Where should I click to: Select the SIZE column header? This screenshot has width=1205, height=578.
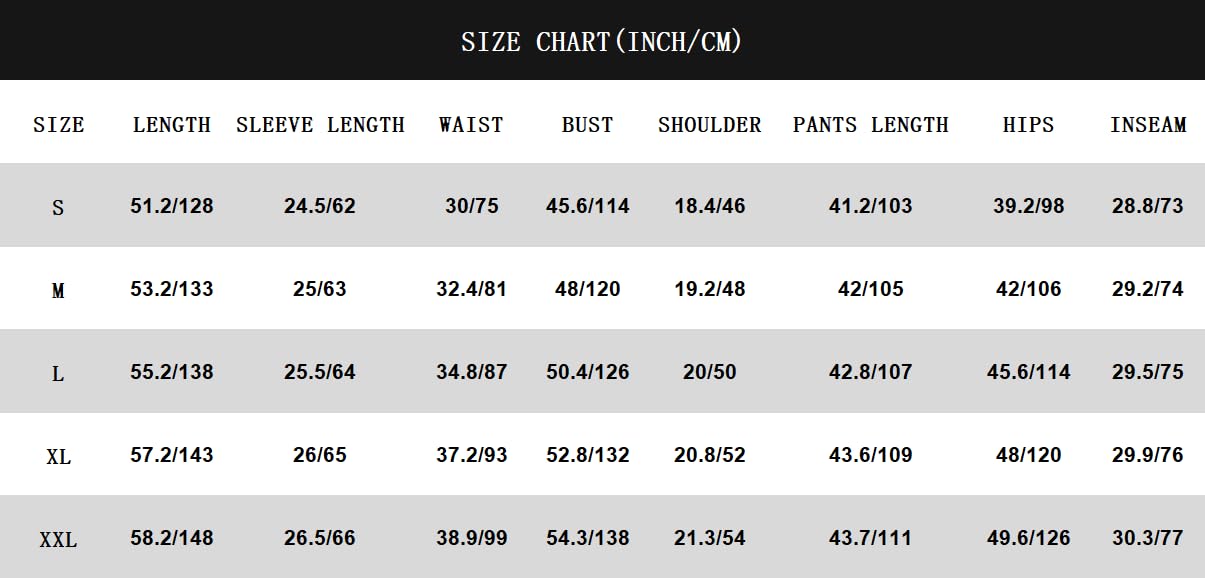pos(59,125)
